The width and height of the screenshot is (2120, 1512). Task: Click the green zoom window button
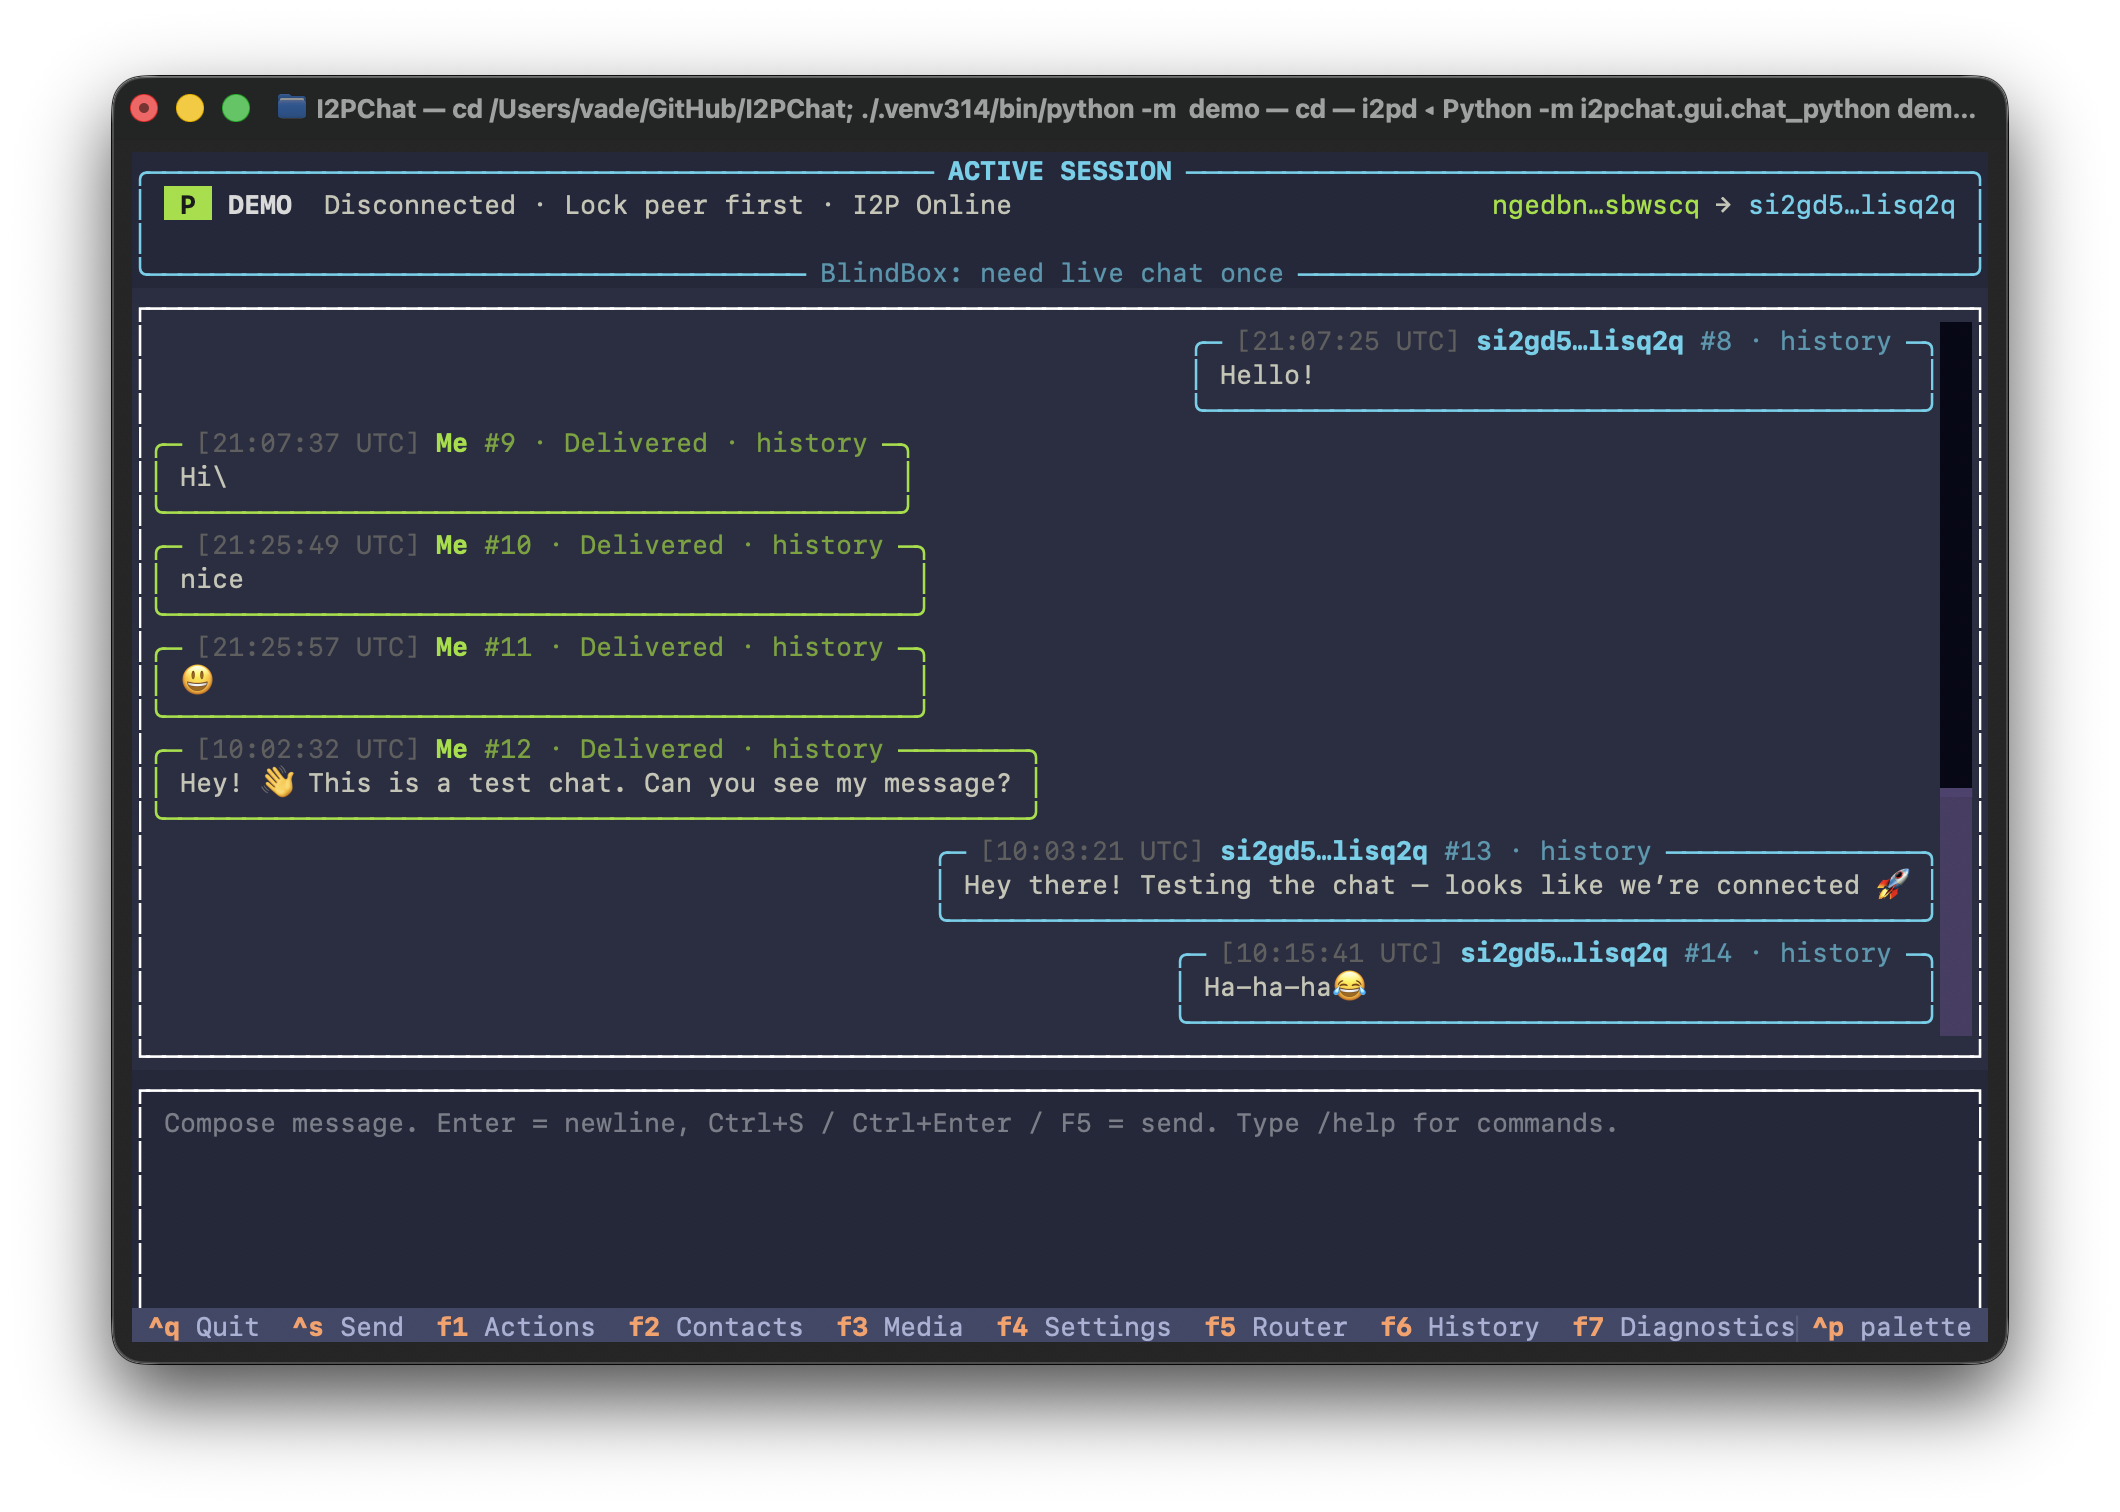(236, 107)
